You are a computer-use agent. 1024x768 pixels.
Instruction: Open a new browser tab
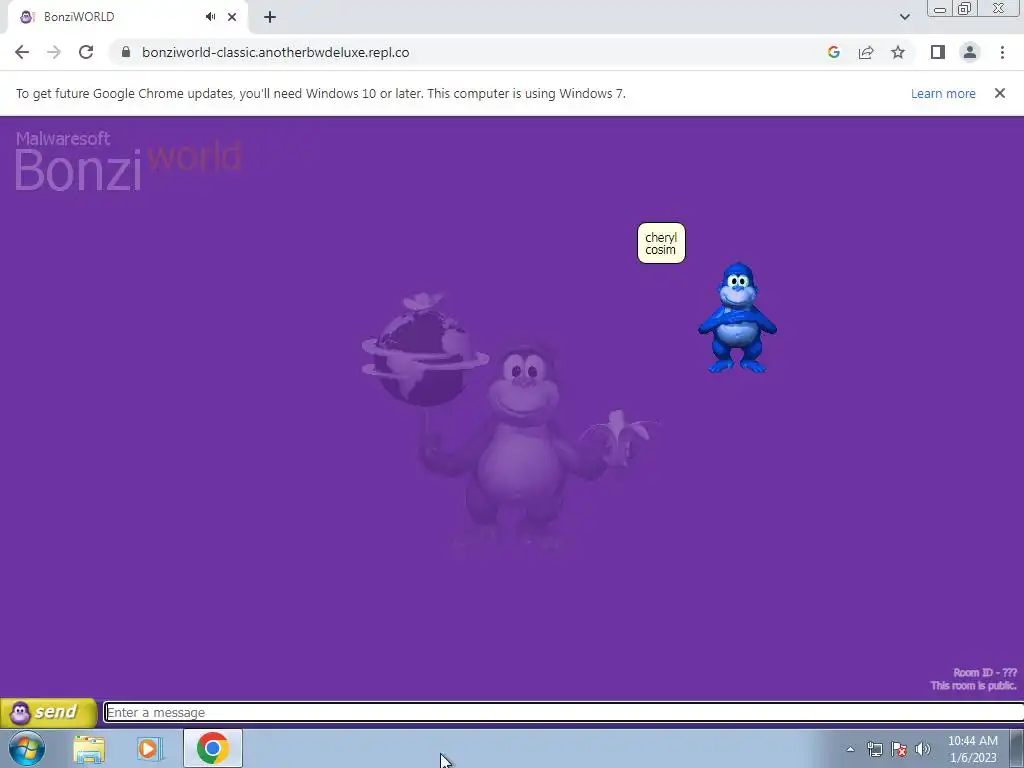[x=270, y=17]
